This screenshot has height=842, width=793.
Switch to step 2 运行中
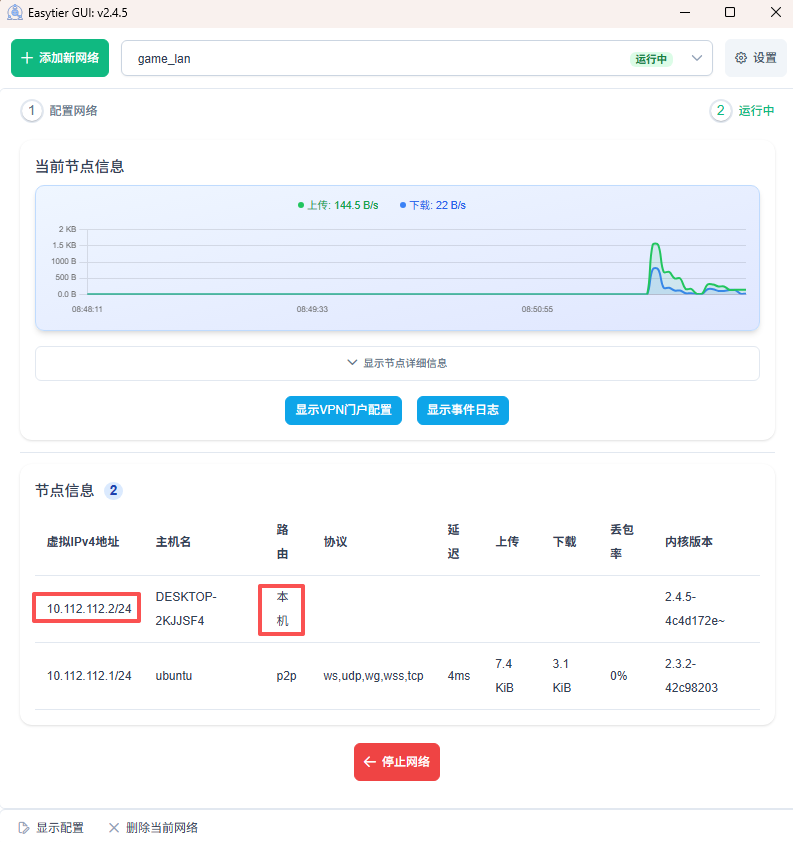click(743, 111)
